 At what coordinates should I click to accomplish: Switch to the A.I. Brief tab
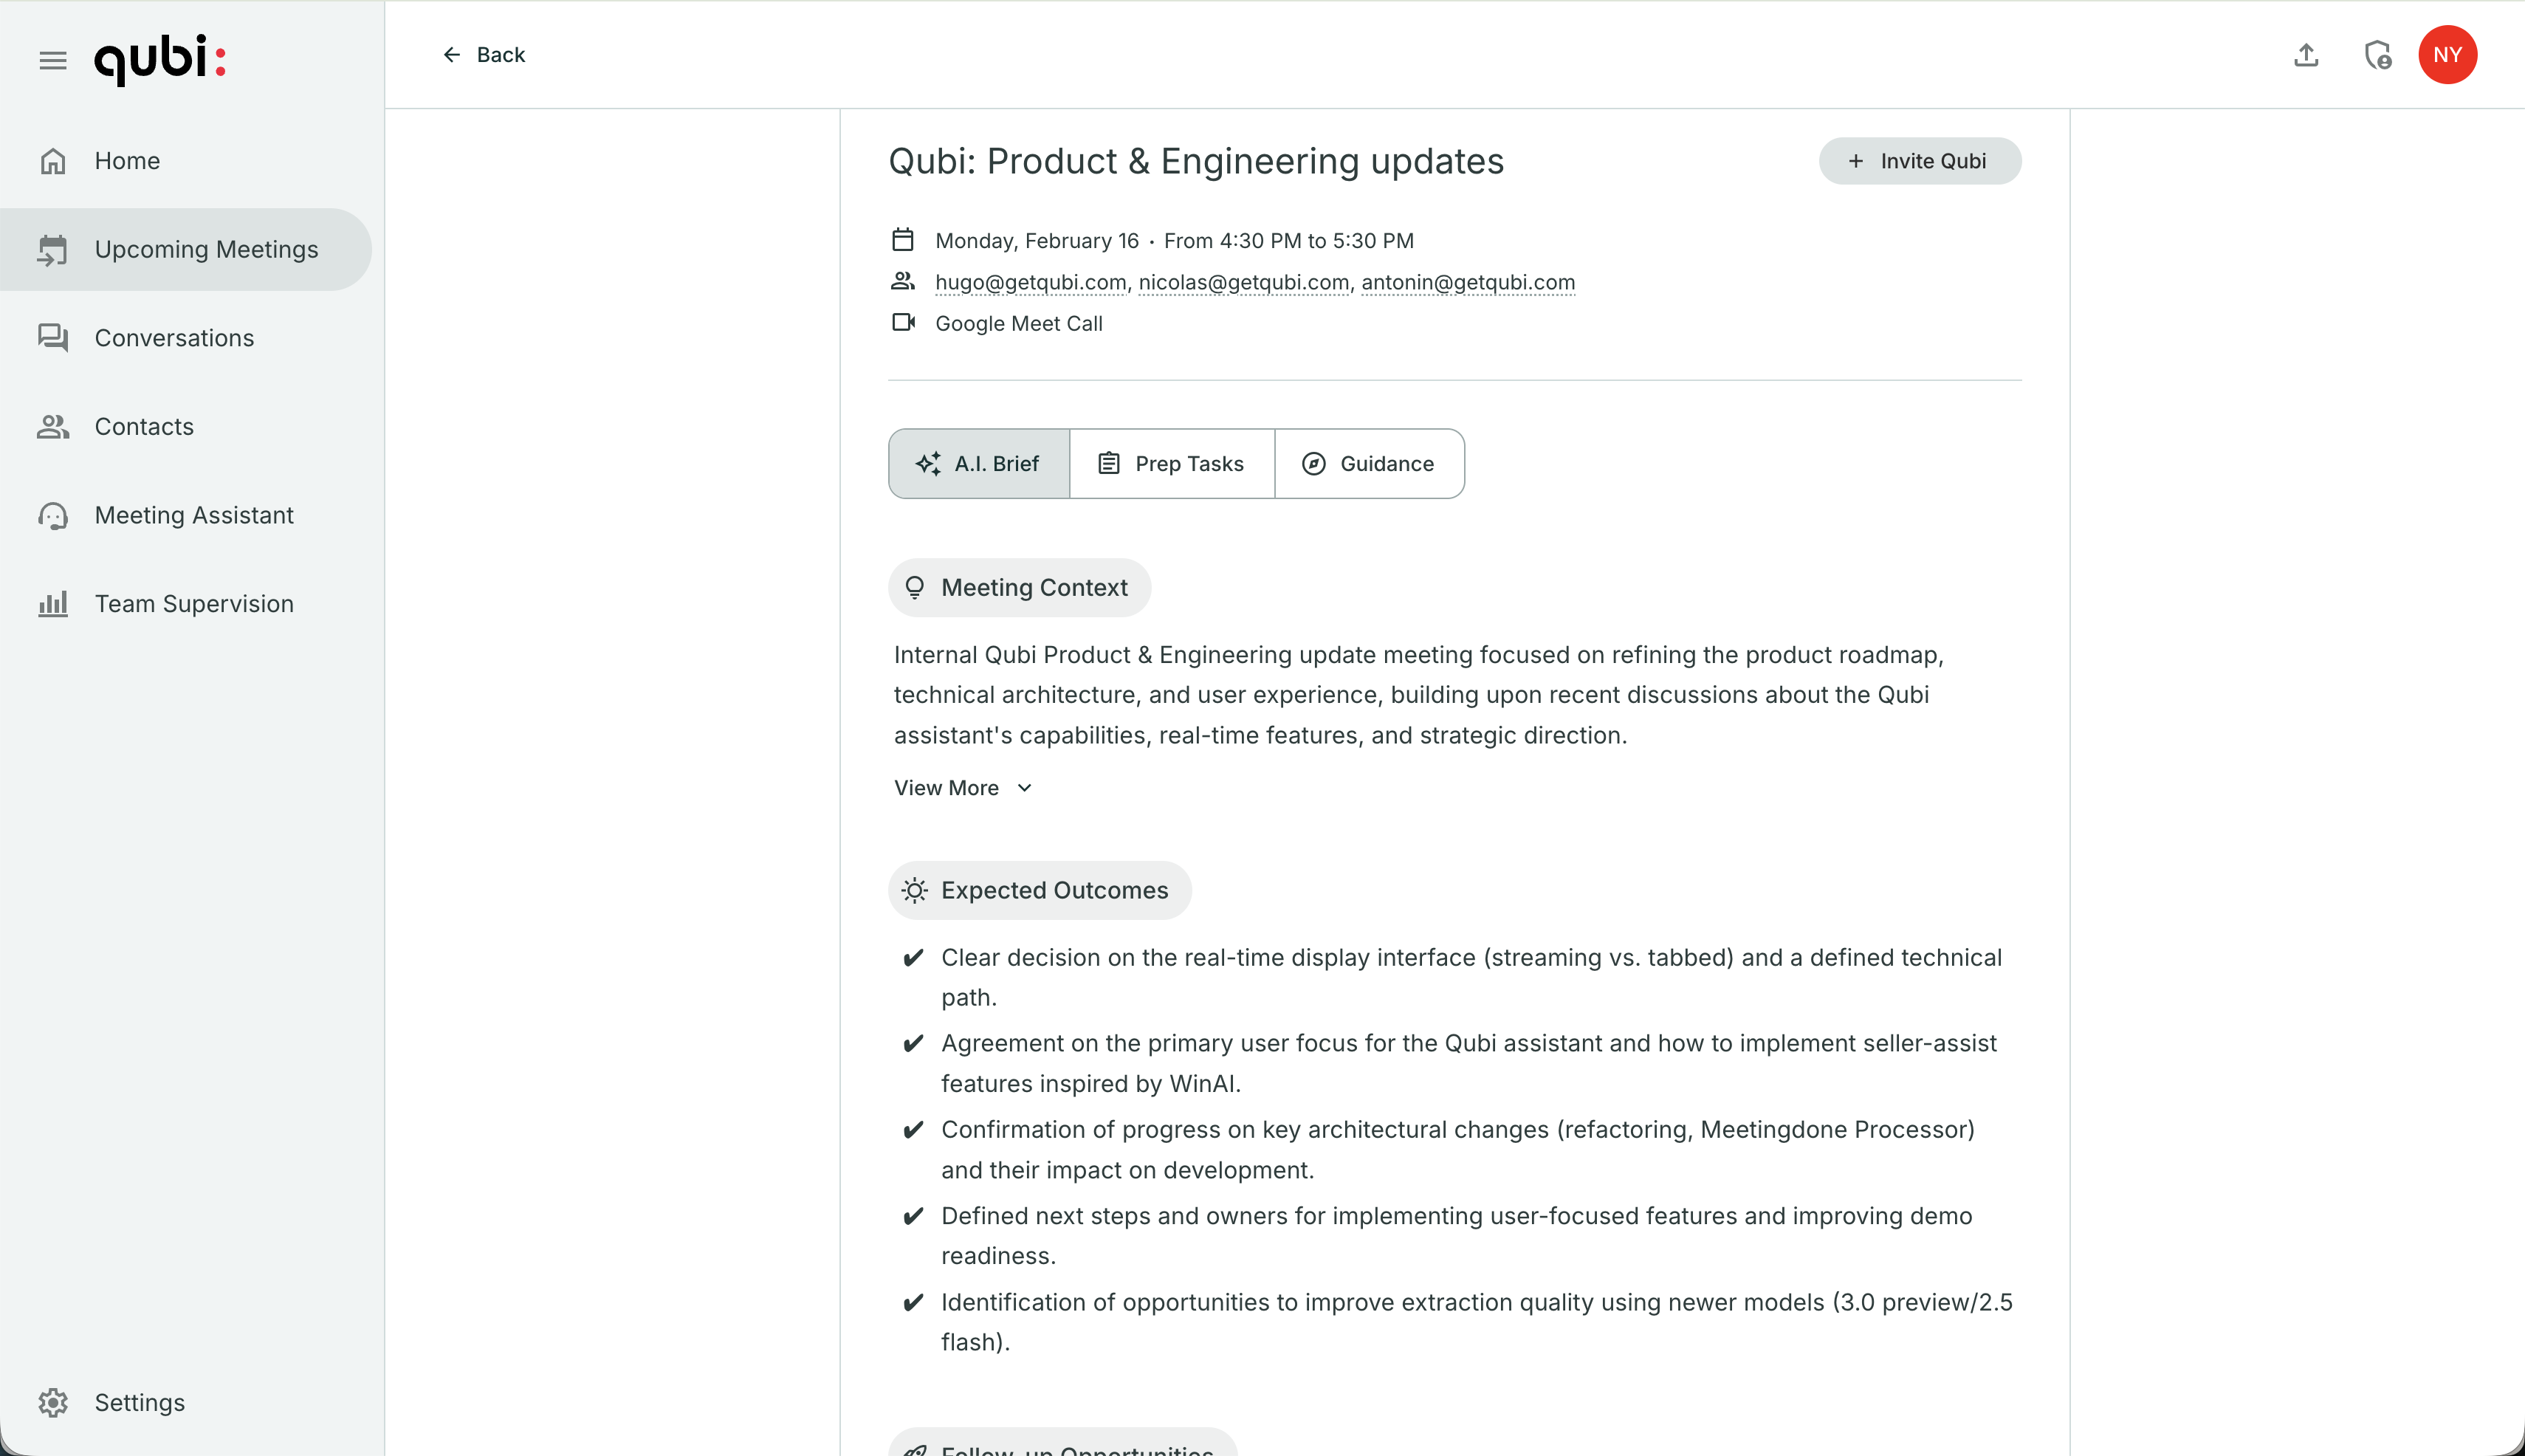tap(979, 464)
